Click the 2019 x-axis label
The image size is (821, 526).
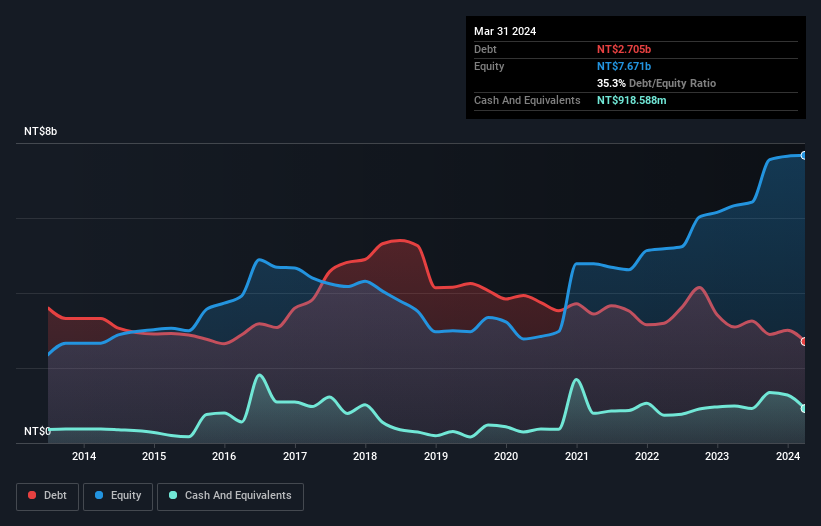(436, 456)
